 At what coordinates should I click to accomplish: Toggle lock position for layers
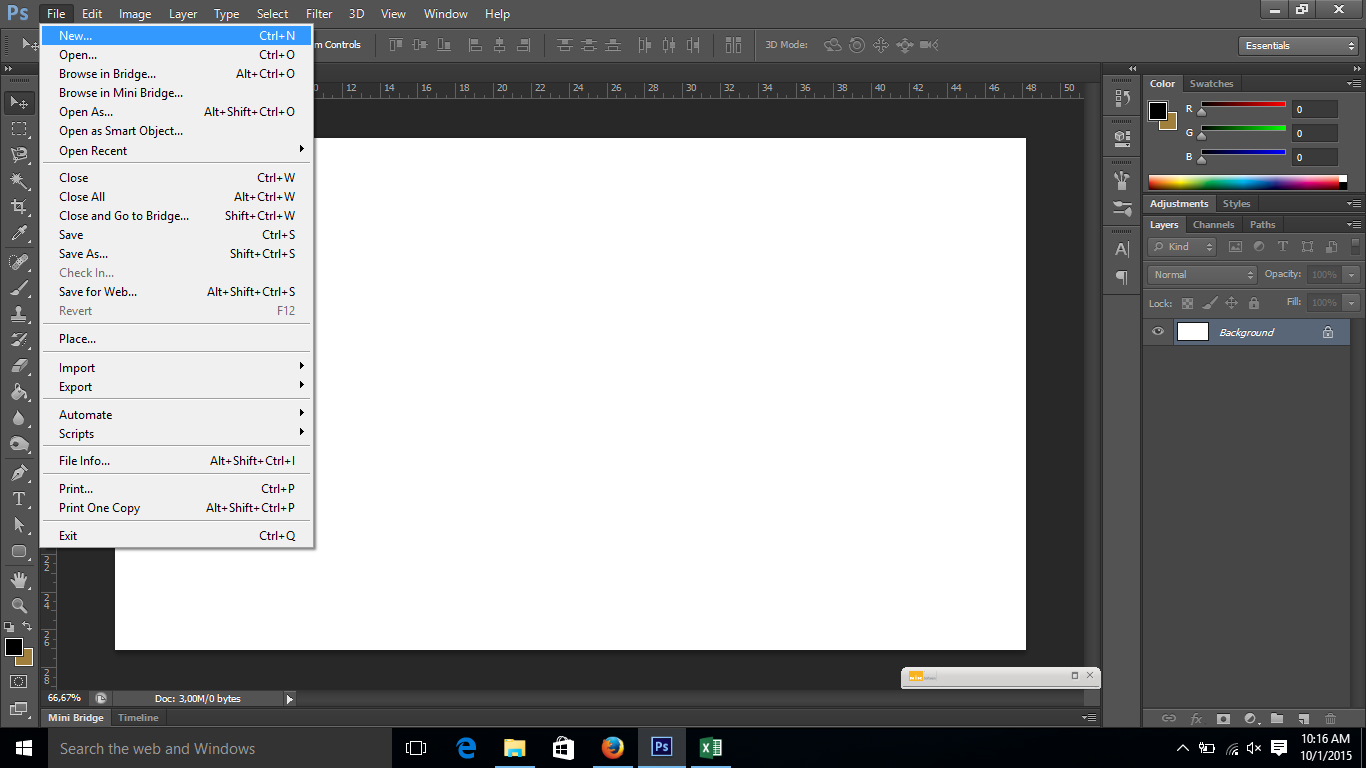pyautogui.click(x=1232, y=302)
